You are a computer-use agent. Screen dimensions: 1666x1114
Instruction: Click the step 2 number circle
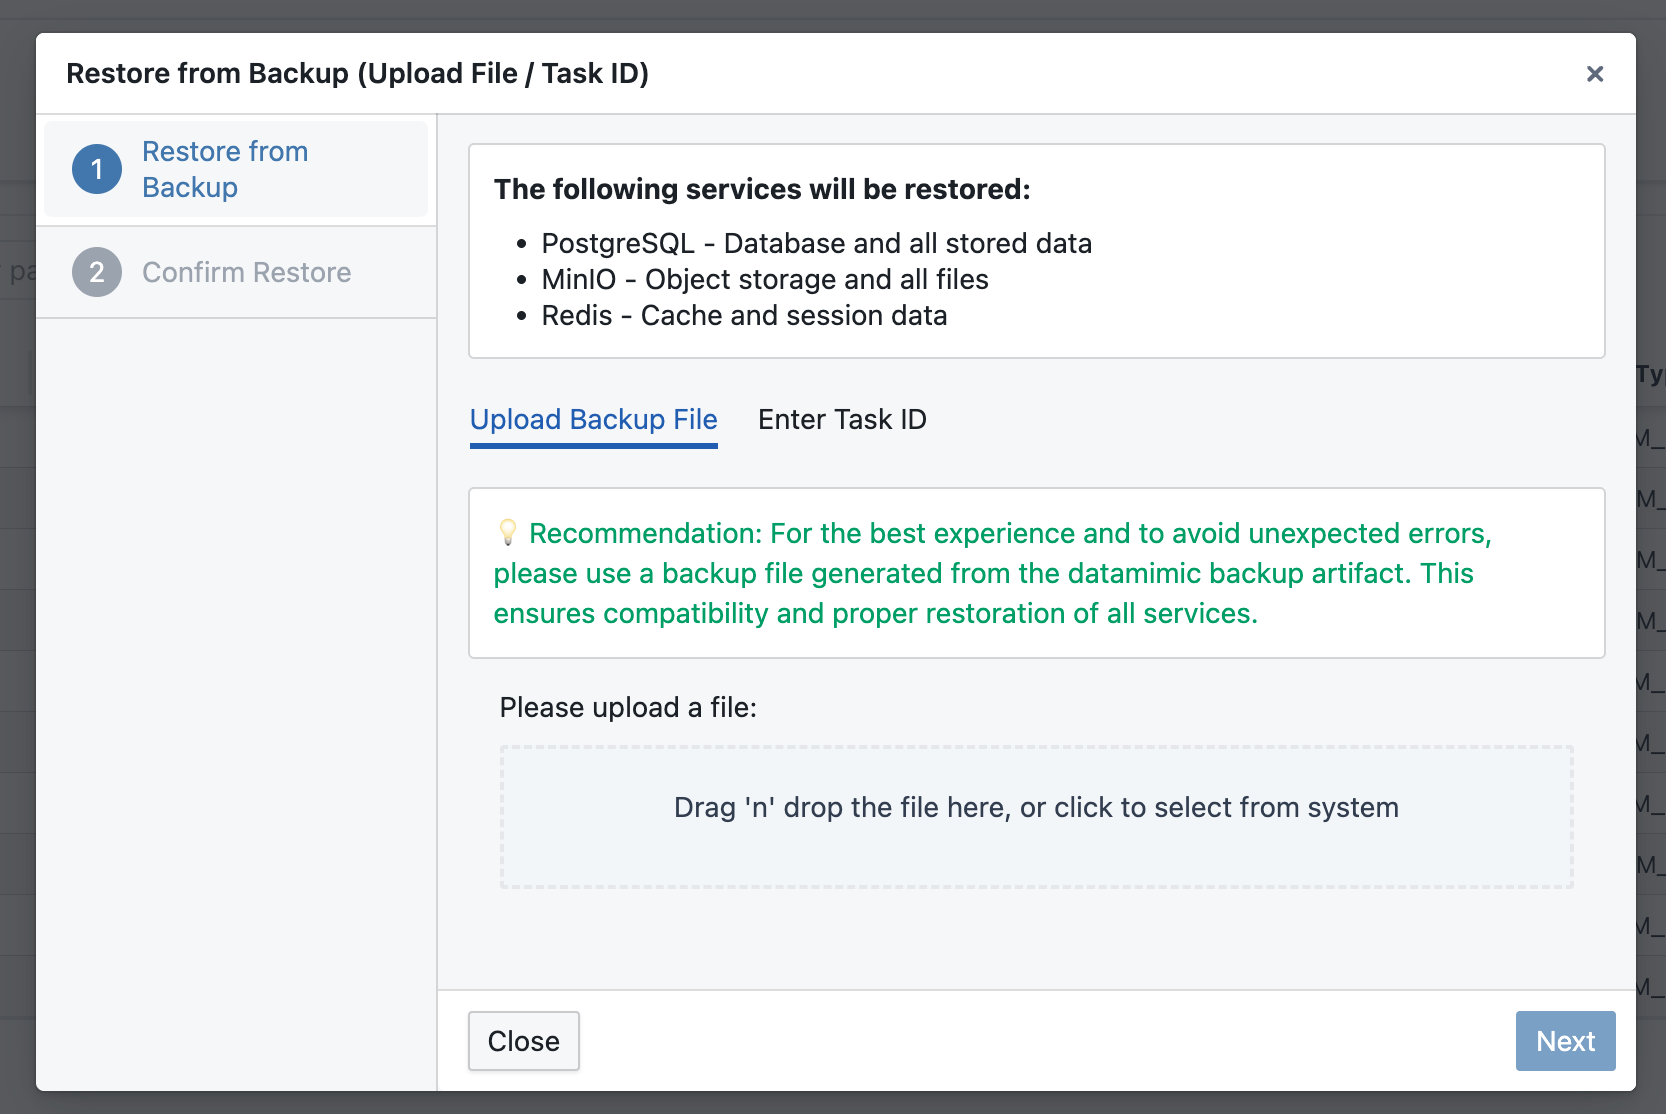[97, 272]
